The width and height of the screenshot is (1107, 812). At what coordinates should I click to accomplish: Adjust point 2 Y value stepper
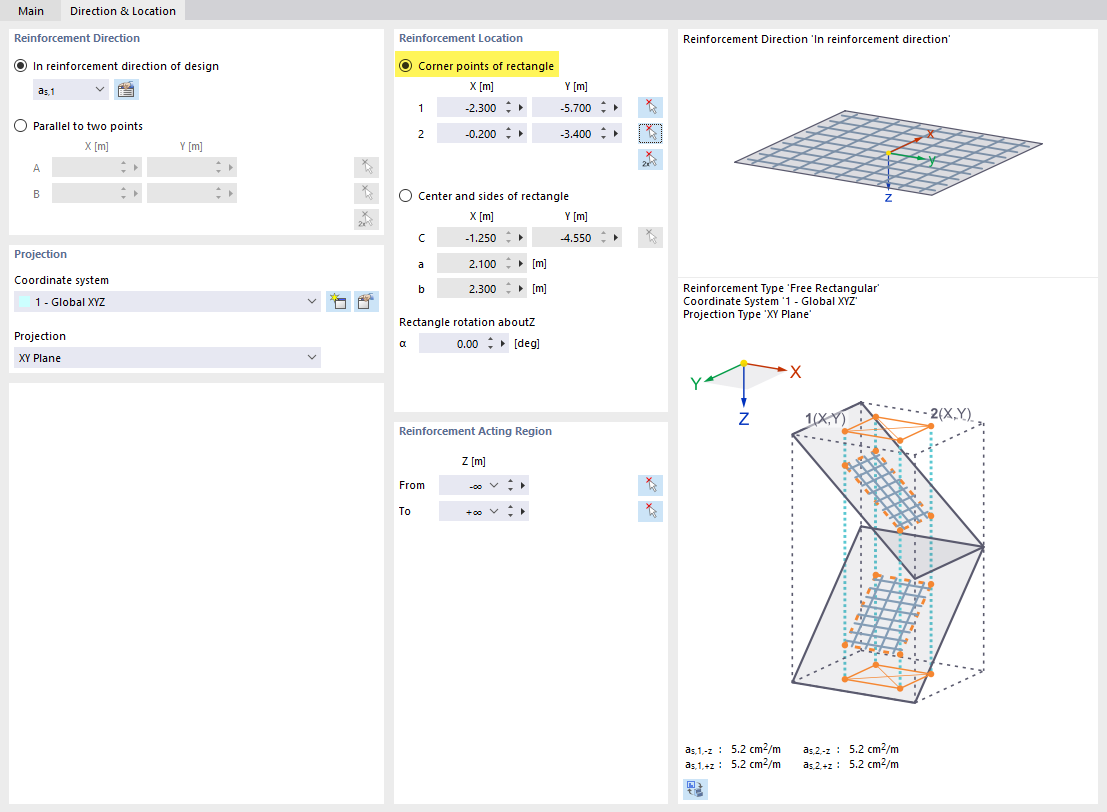click(604, 133)
